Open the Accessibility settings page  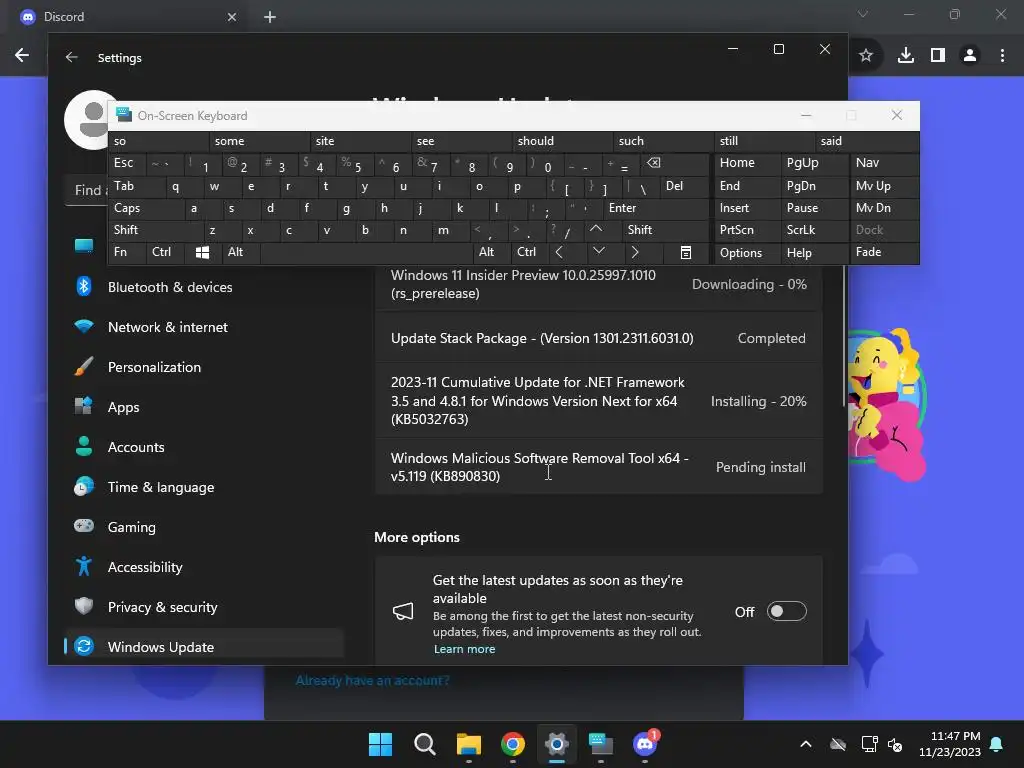coord(204,567)
